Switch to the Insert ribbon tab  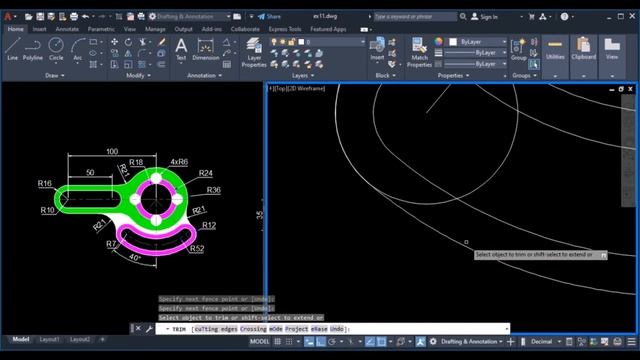(x=40, y=29)
